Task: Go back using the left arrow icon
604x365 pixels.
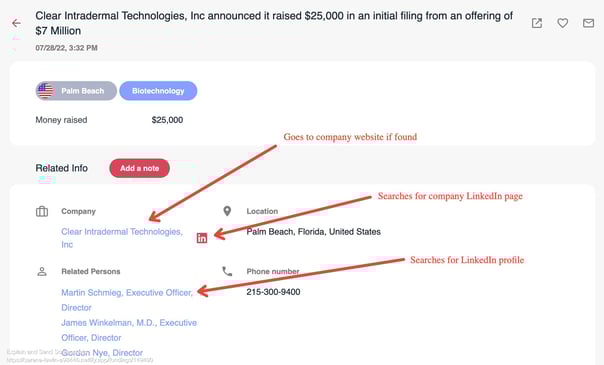Action: point(16,23)
